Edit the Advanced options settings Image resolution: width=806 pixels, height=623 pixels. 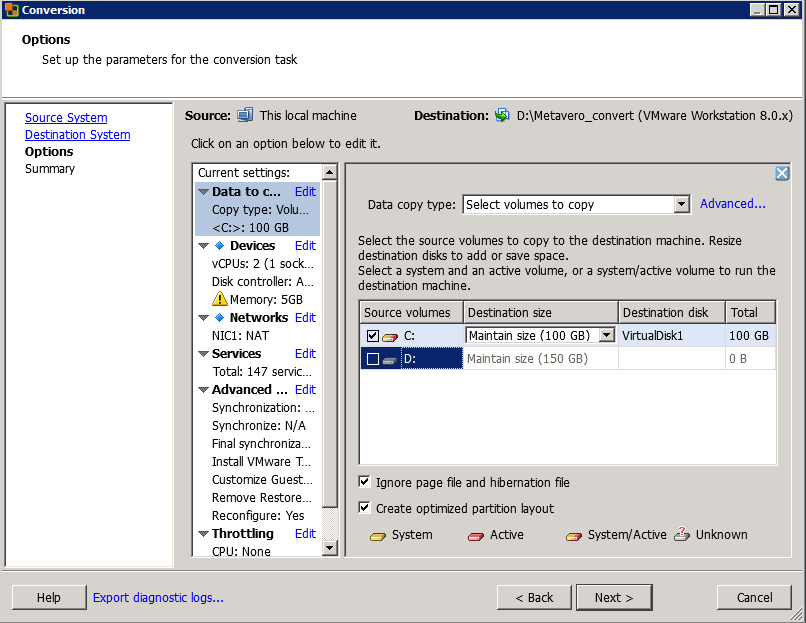(x=305, y=389)
